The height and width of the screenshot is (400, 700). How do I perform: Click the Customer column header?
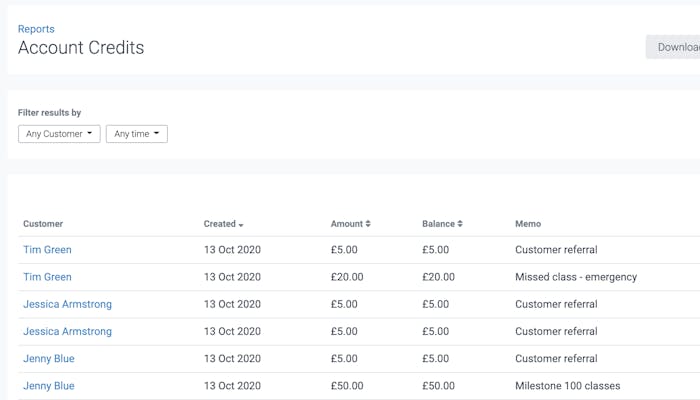[43, 224]
